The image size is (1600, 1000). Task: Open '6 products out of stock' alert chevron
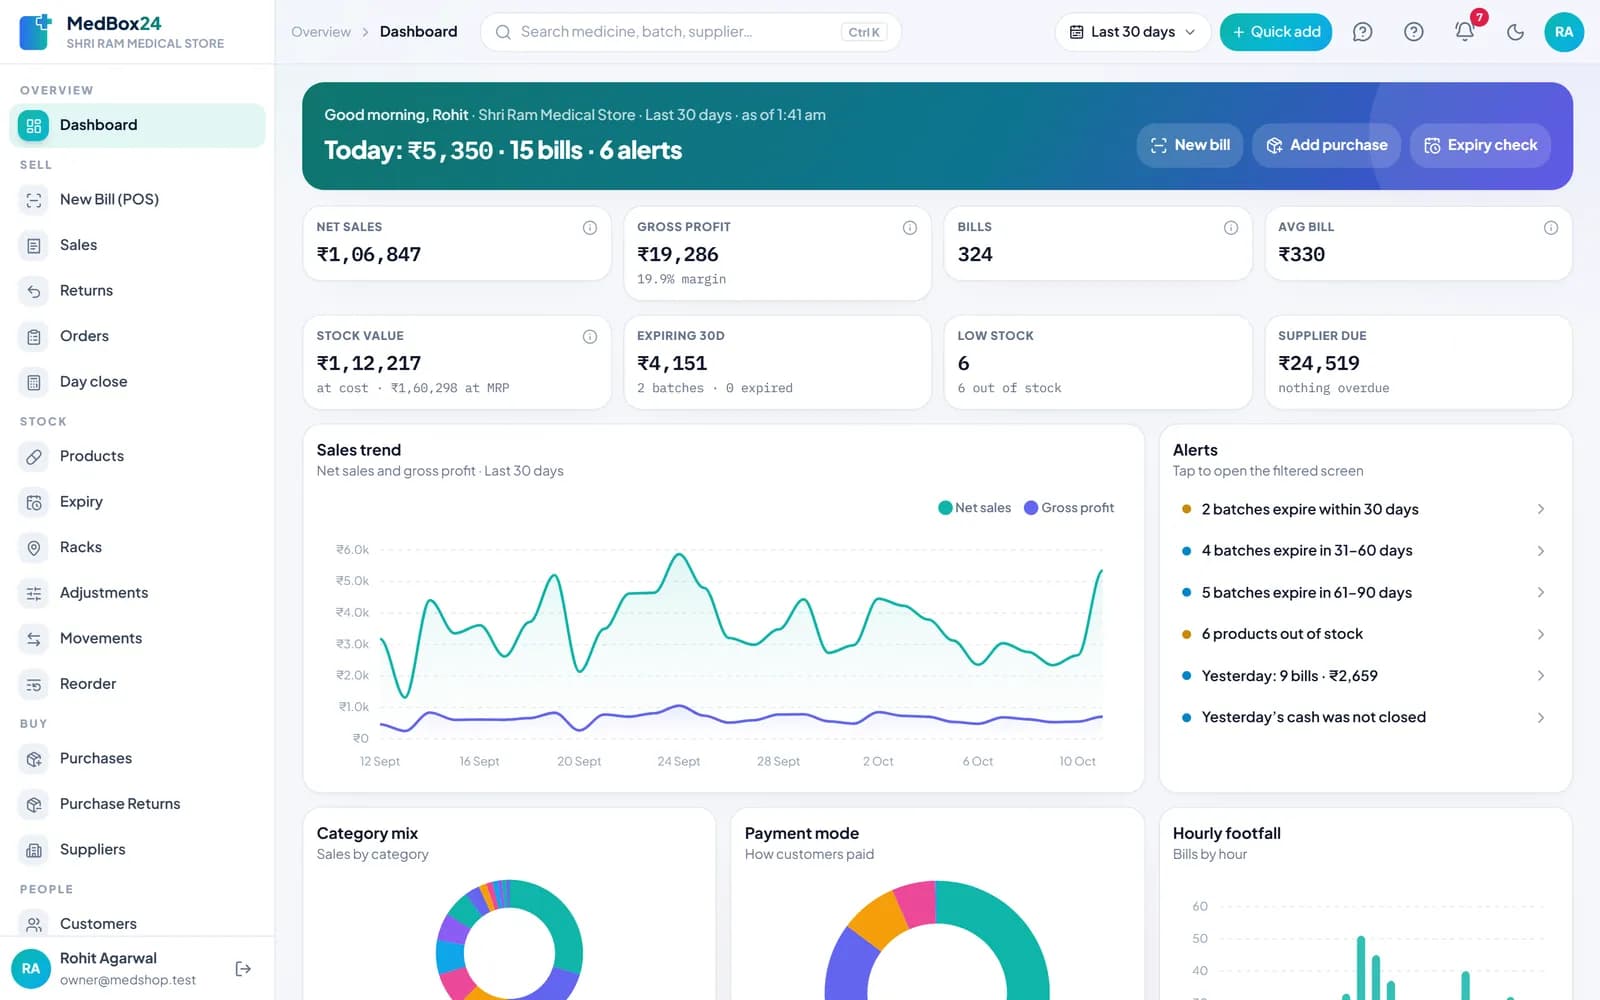pos(1541,634)
